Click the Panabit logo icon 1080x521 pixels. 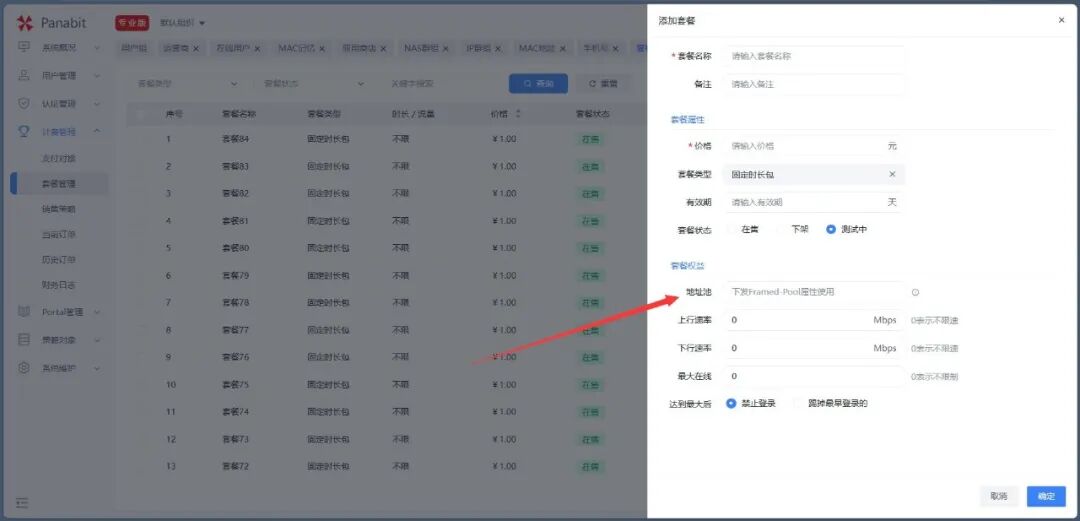[25, 23]
